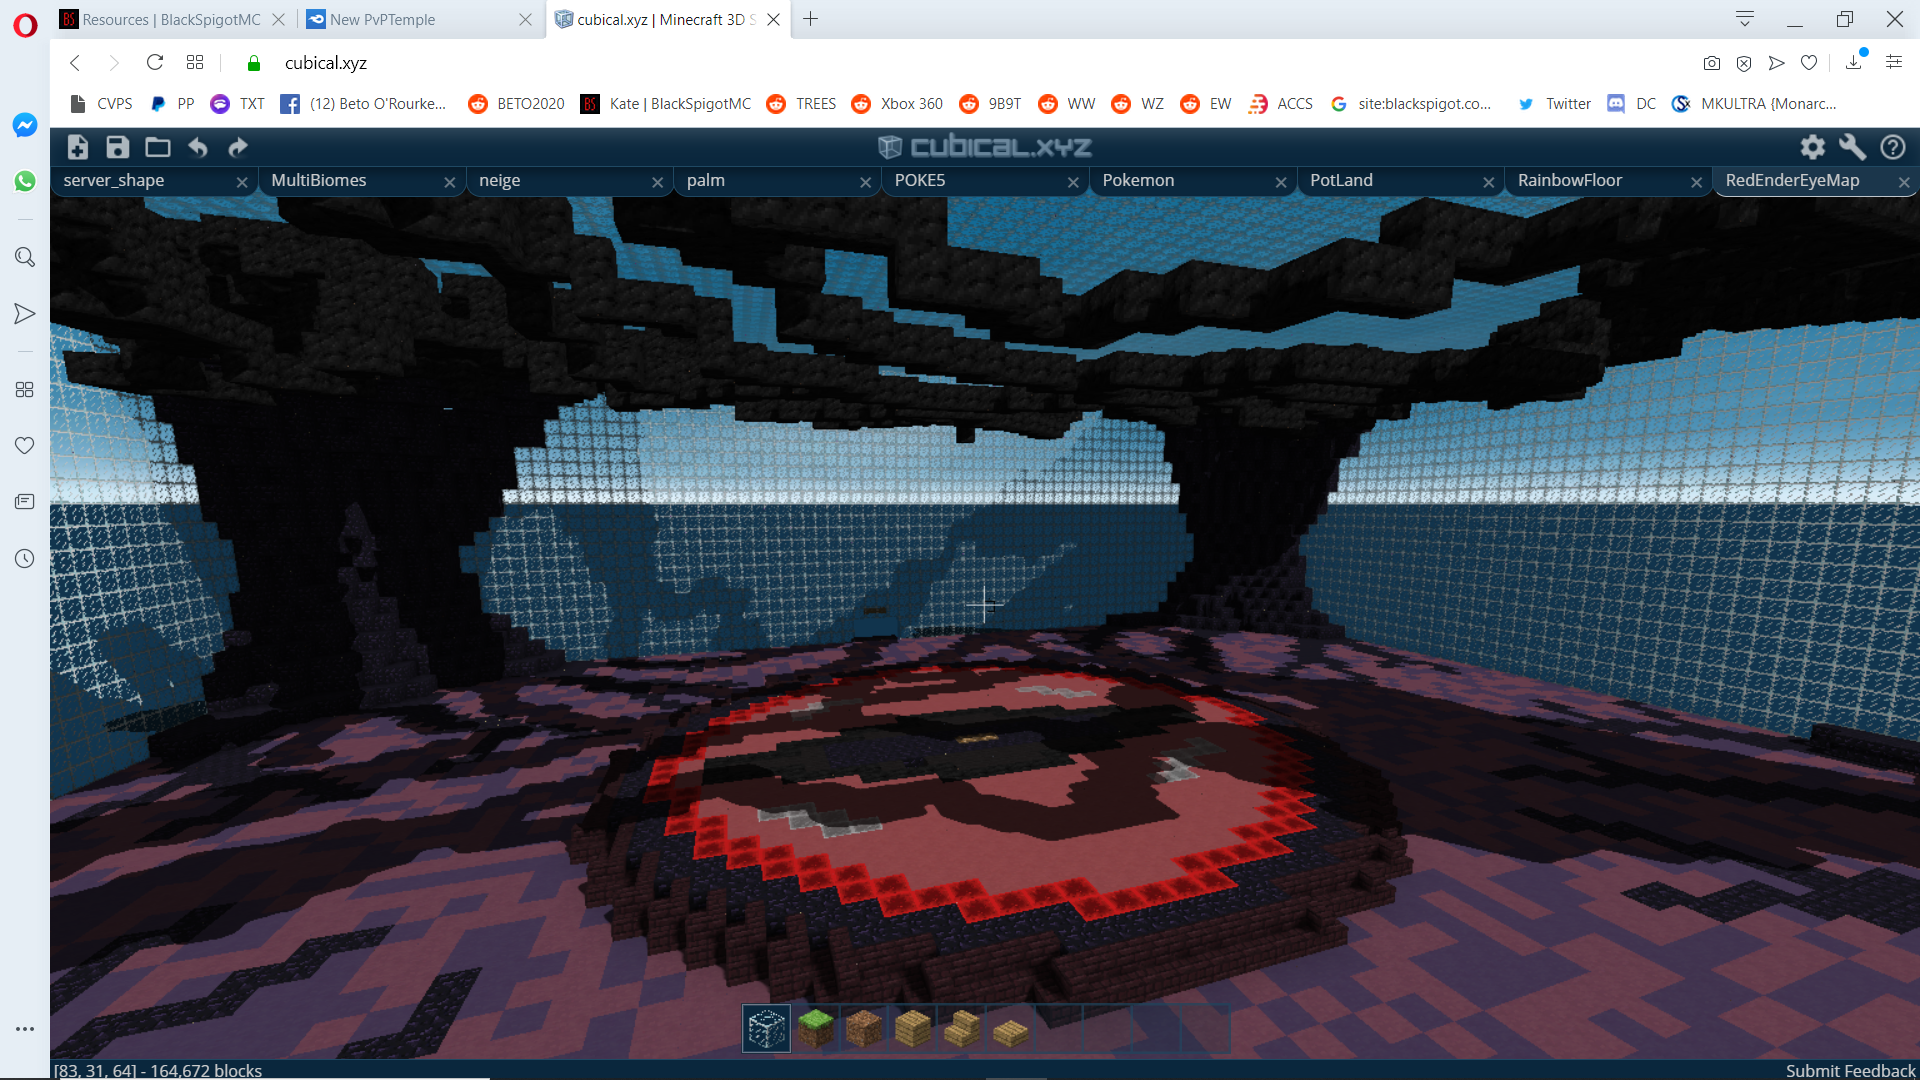Open the Pokemon project tab
Viewport: 1920px width, 1080px height.
1137,181
